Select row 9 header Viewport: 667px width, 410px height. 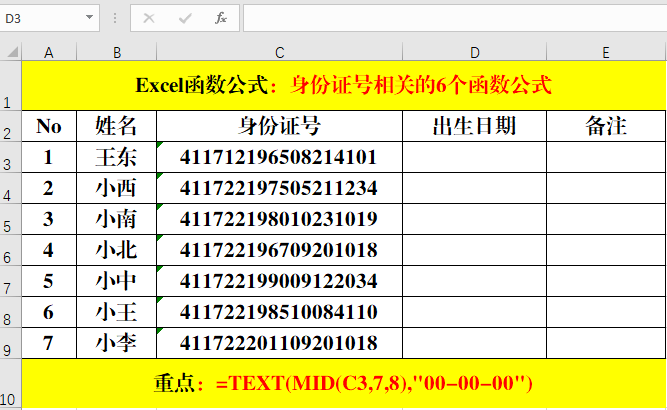coord(10,344)
